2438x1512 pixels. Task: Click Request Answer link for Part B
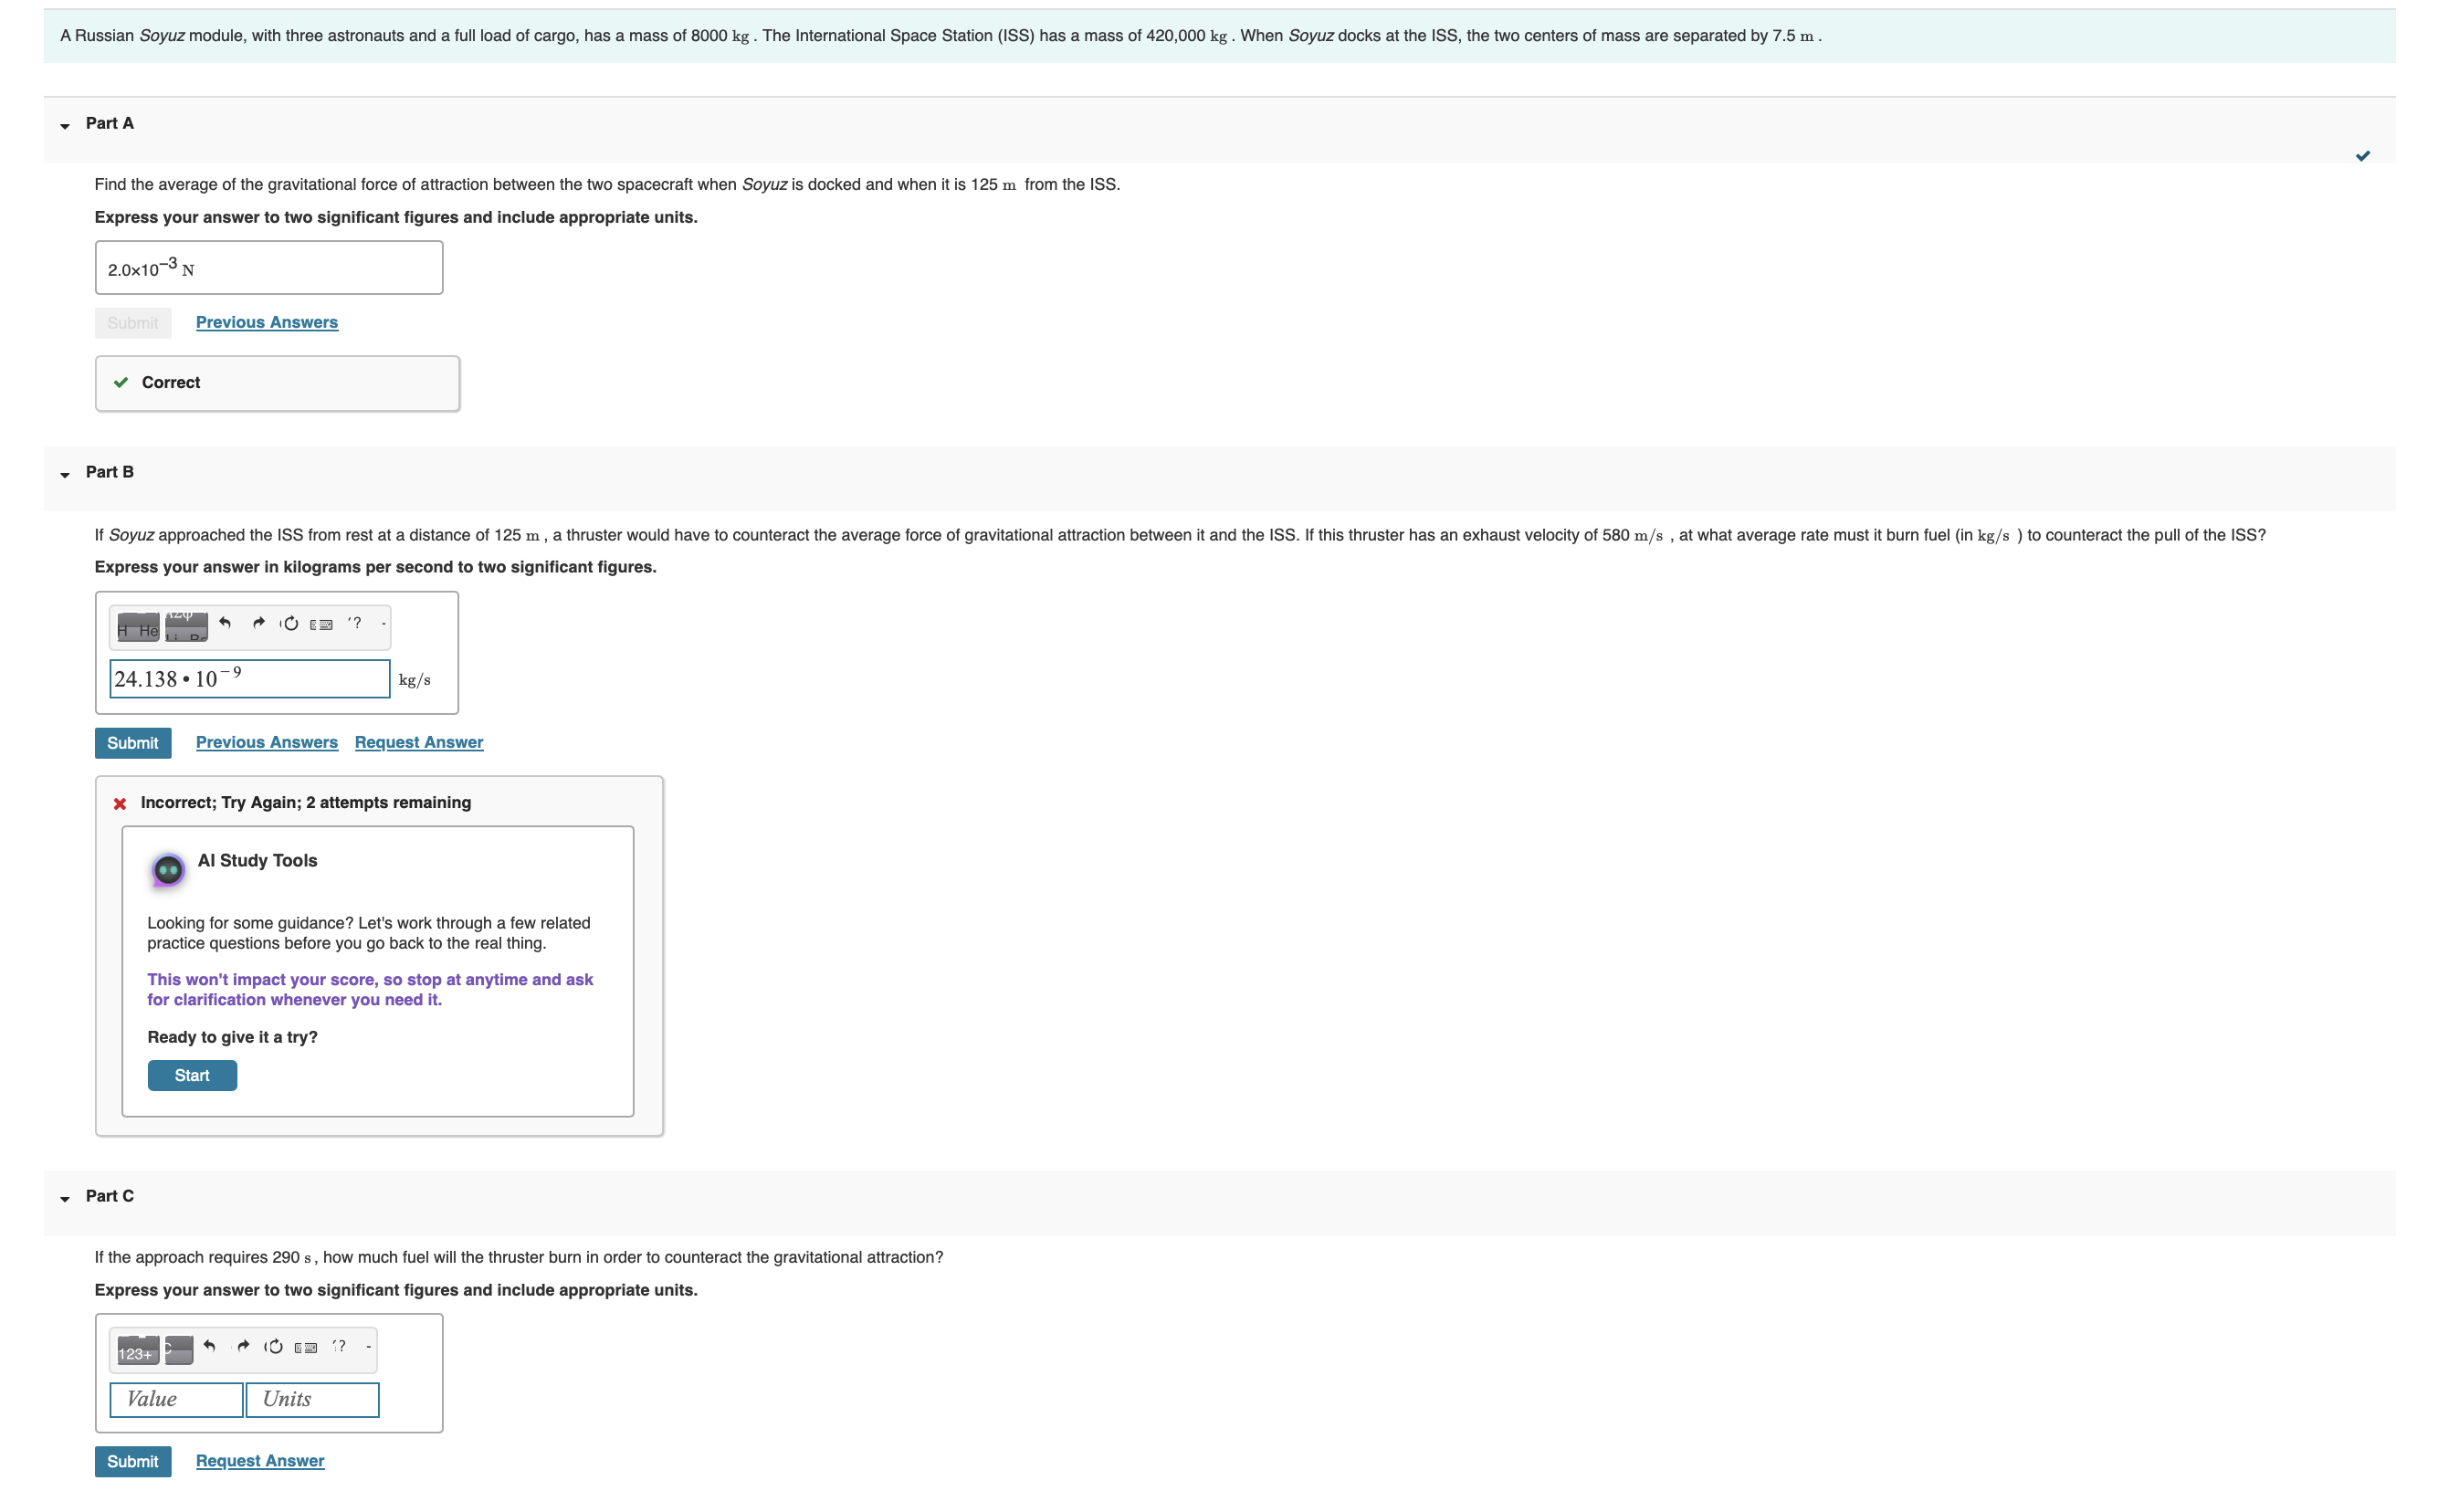[x=419, y=742]
